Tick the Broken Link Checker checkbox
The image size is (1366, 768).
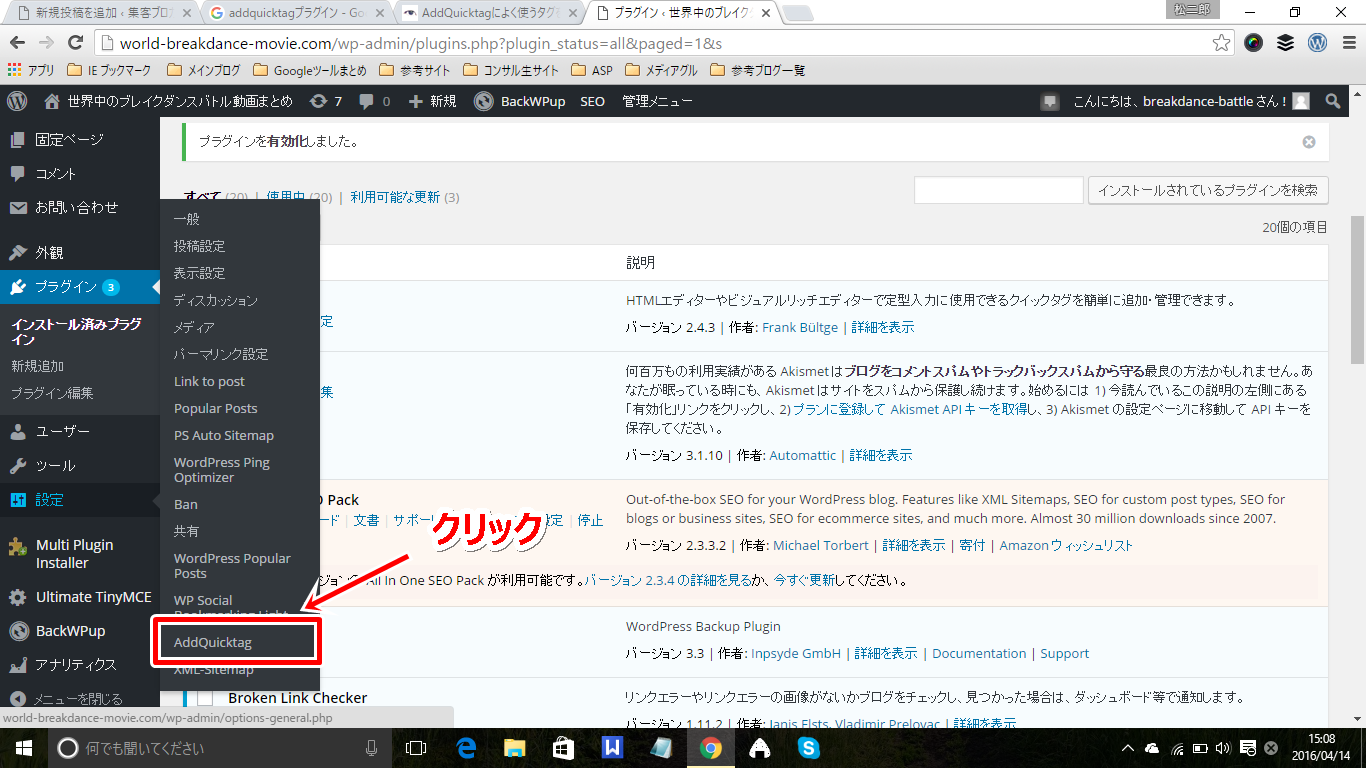tap(205, 698)
